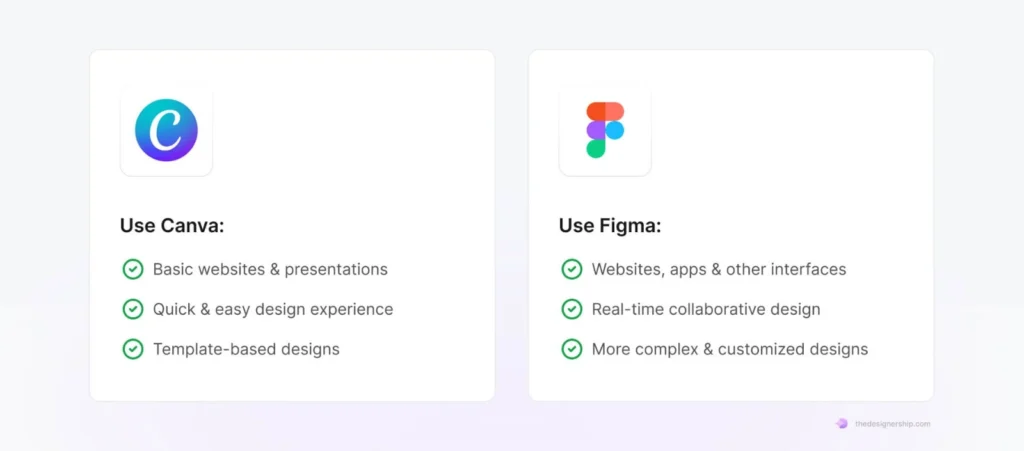Click the Use Canva: heading
Viewport: 1024px width, 451px height.
pyautogui.click(x=172, y=226)
